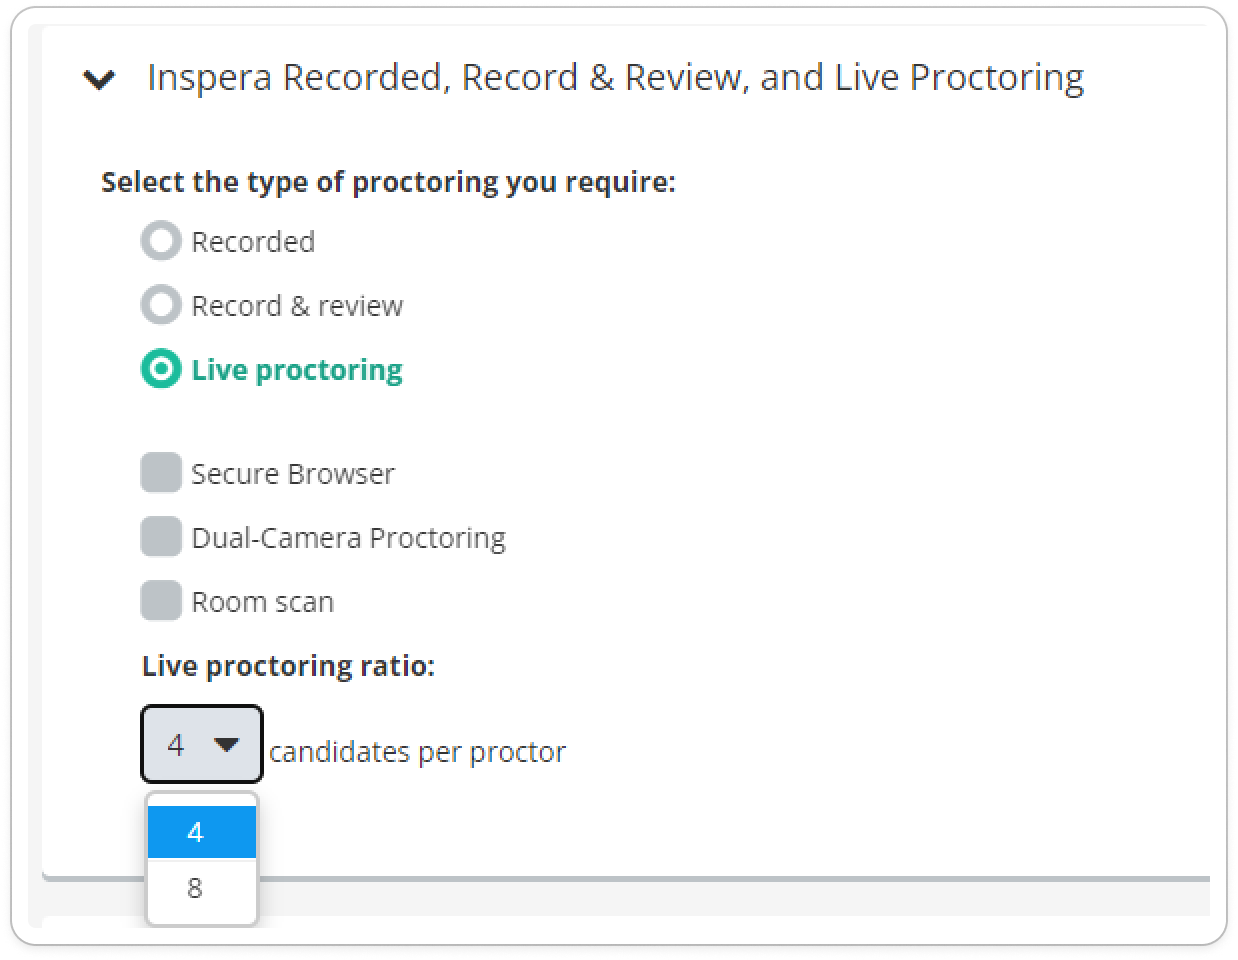The width and height of the screenshot is (1238, 960).
Task: Select the Live proctoring radio button
Action: pos(160,369)
